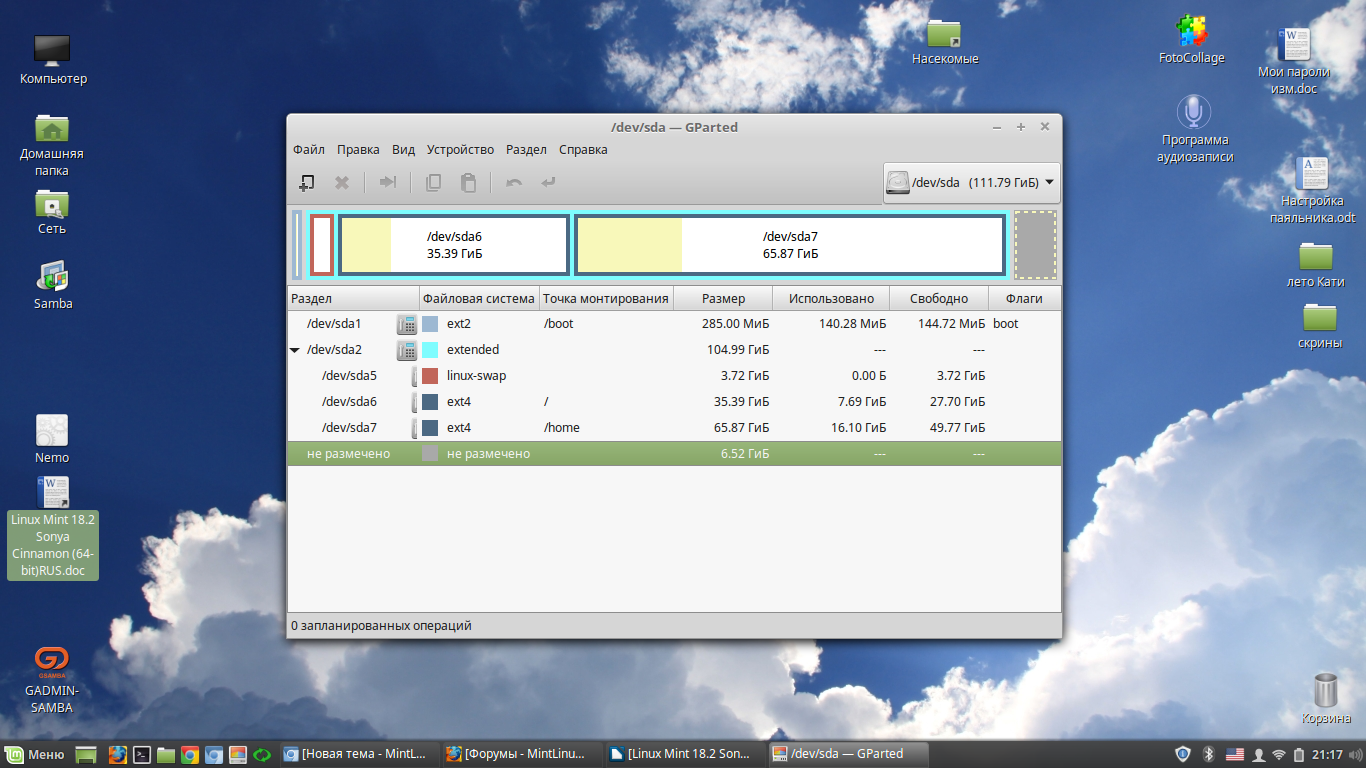Screen dimensions: 1366x768
Task: Select unallocated gray block in disk map
Action: click(1035, 244)
